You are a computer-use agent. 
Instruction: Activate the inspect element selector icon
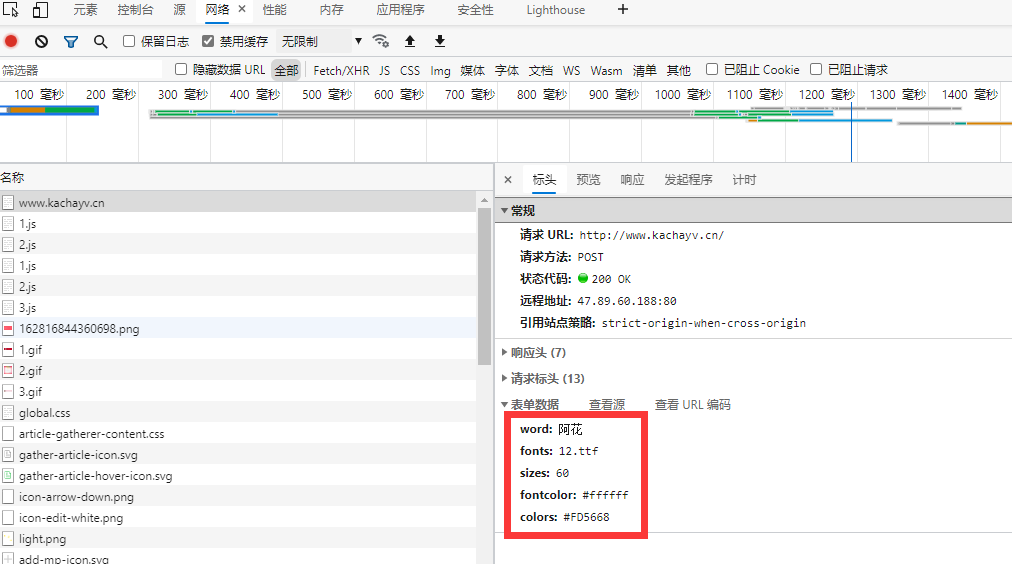pyautogui.click(x=11, y=10)
